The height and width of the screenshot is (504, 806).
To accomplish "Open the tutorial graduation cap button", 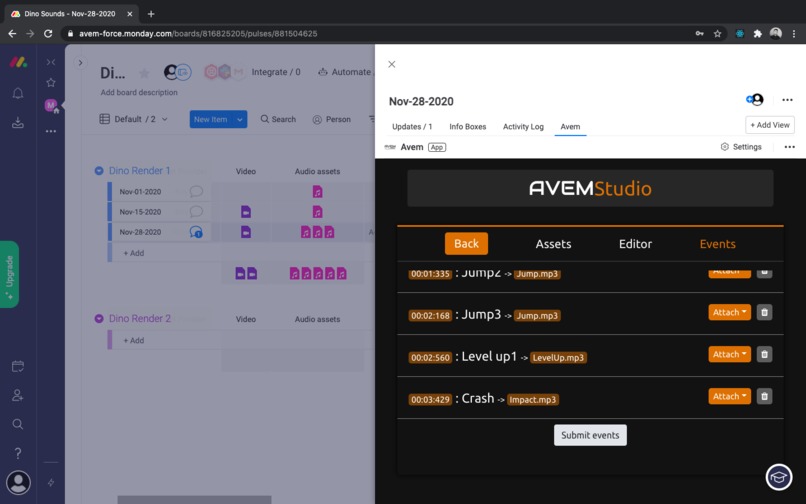I will coord(779,477).
